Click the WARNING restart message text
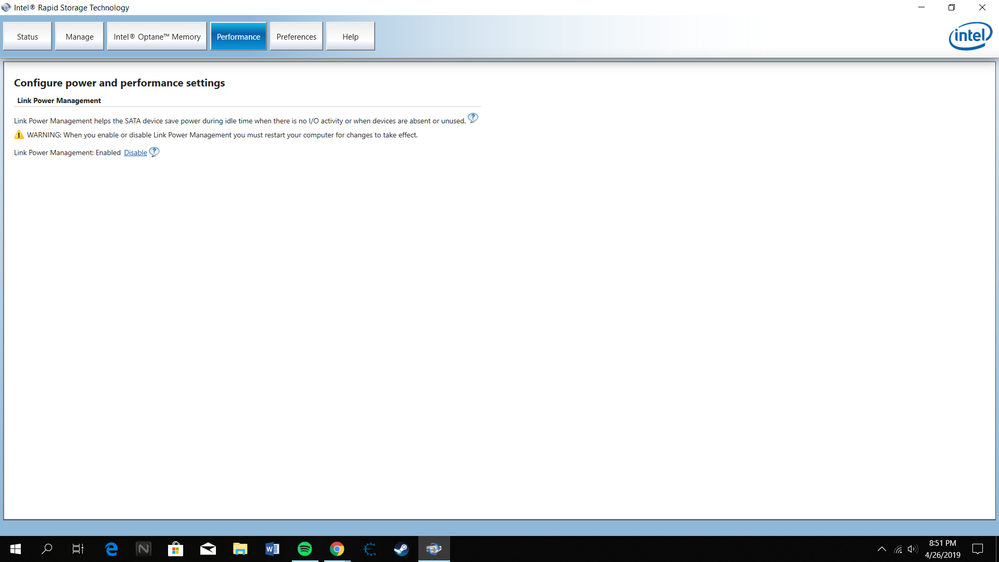The height and width of the screenshot is (562, 999). pyautogui.click(x=222, y=135)
